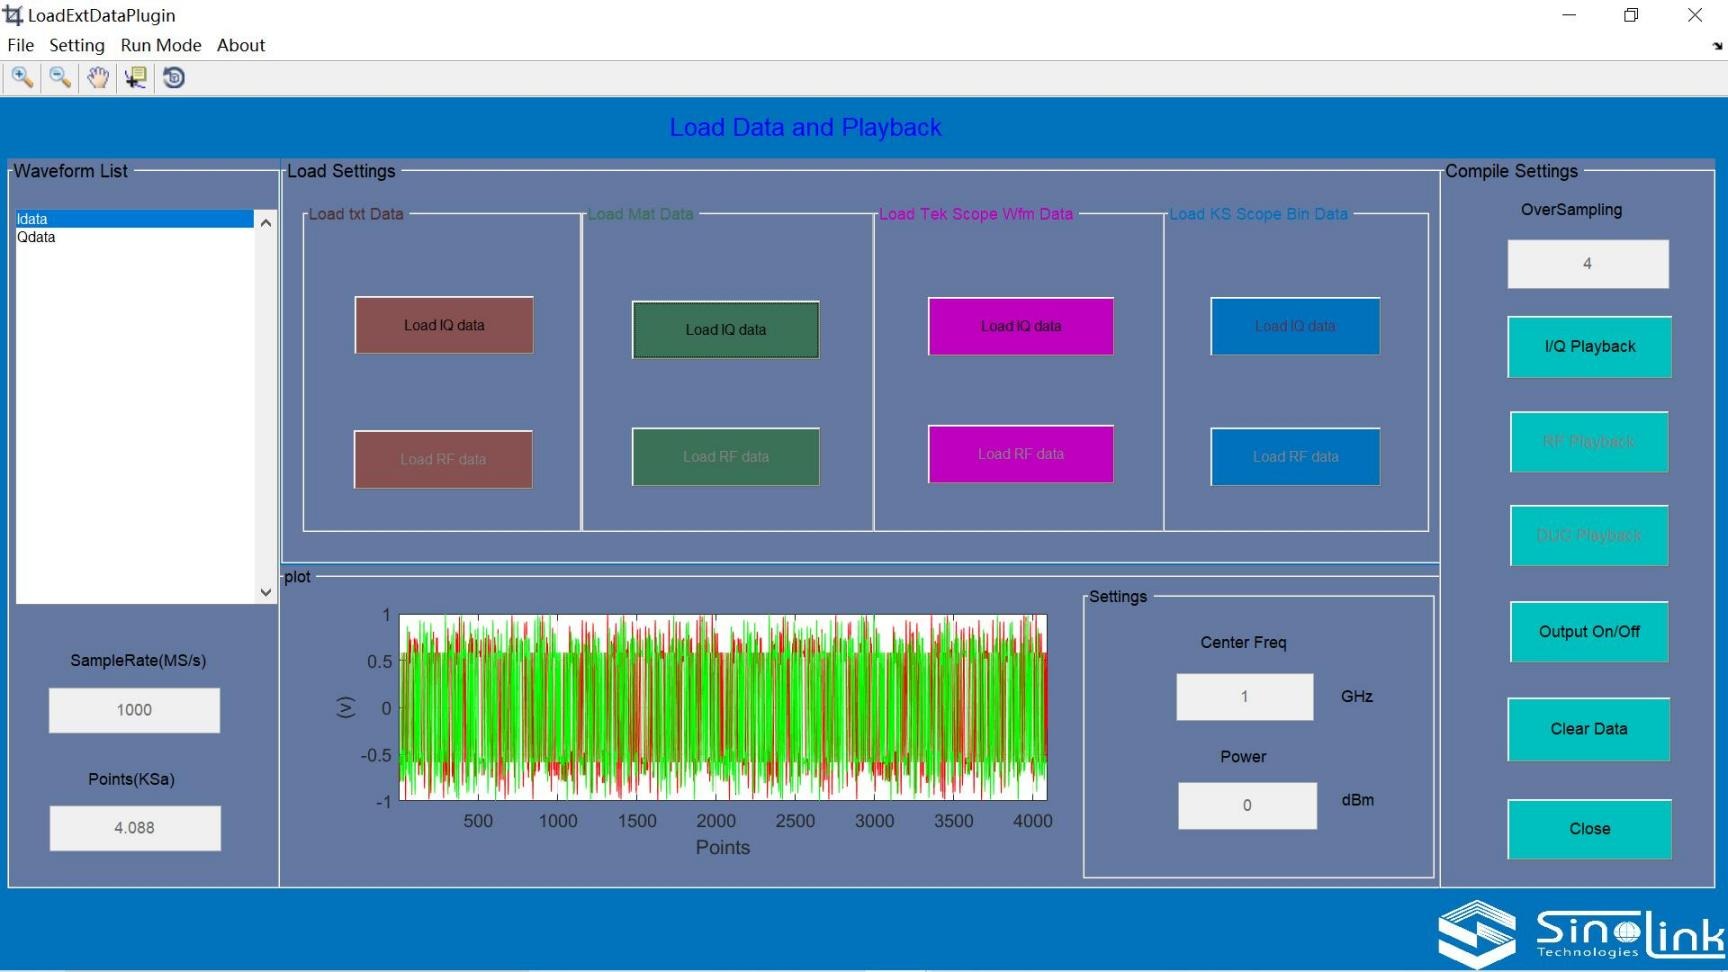The image size is (1728, 972).
Task: Load IQ data from KS Scope Bin
Action: coord(1295,326)
